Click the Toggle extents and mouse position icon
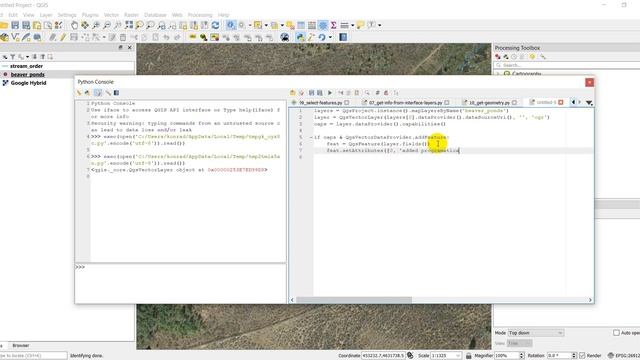The height and width of the screenshot is (360, 640). click(410, 356)
